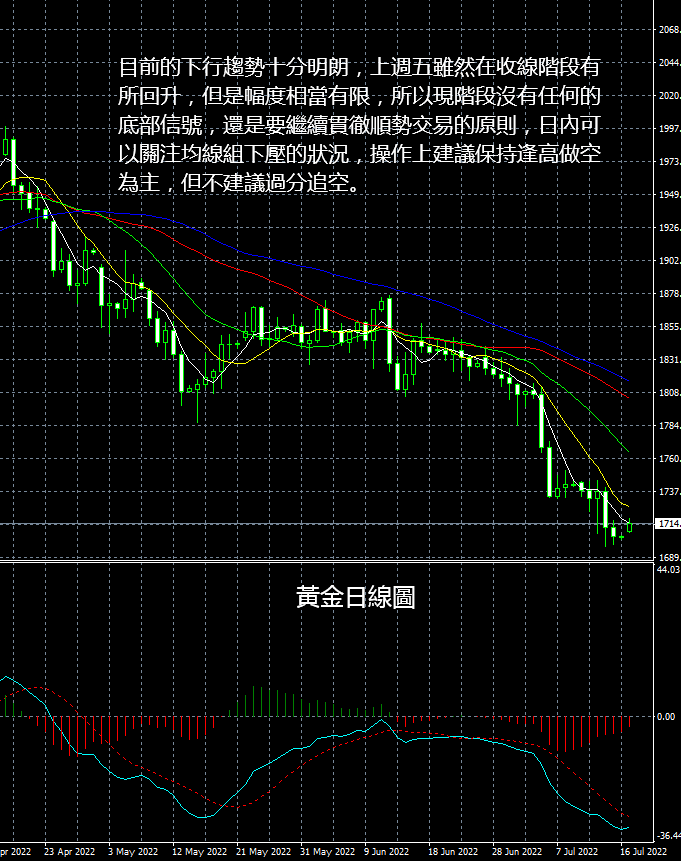Click the 1737 price axis label
This screenshot has height=861, width=681.
[x=669, y=491]
